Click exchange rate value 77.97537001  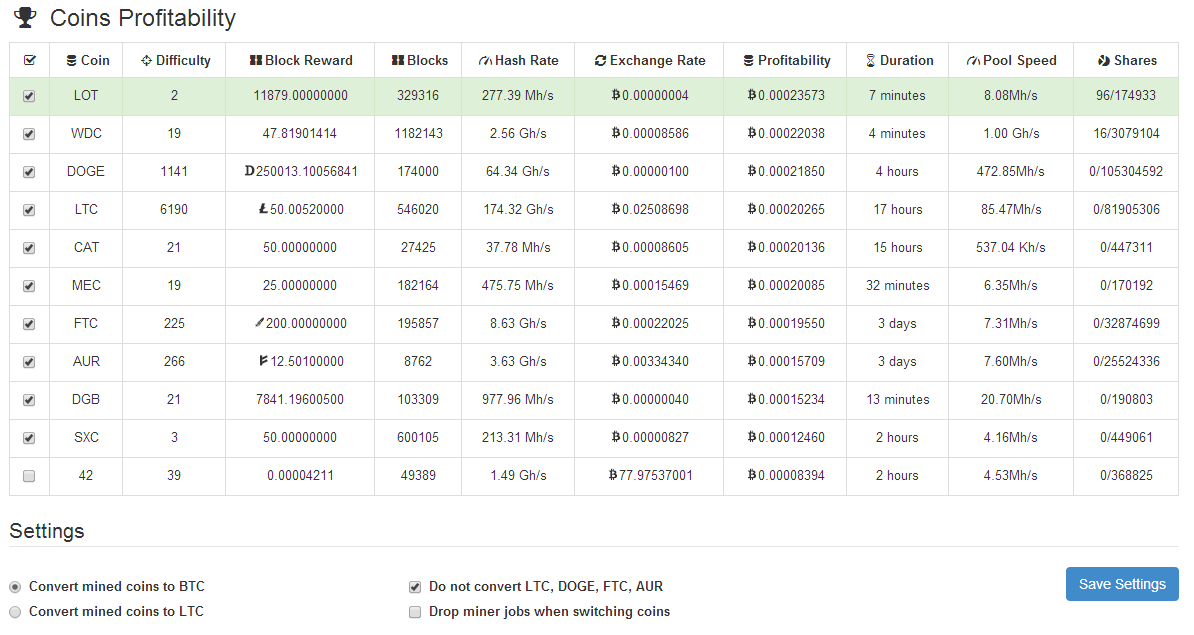[x=656, y=476]
